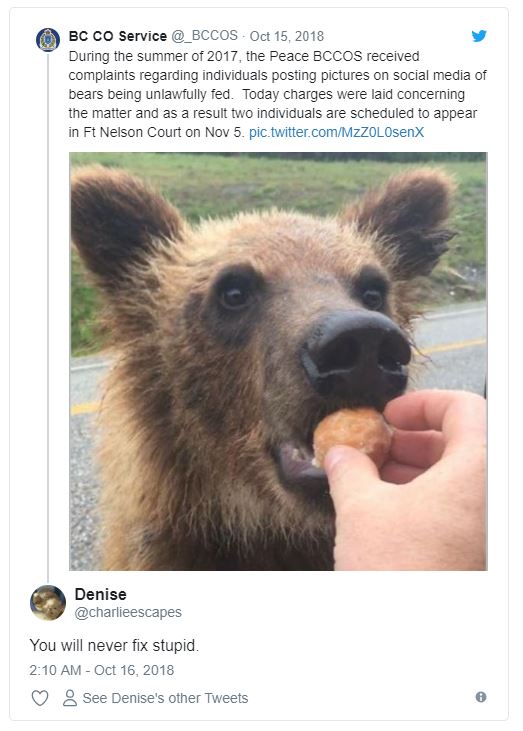Click the BC CO Service account name
The width and height of the screenshot is (523, 731).
pyautogui.click(x=117, y=36)
